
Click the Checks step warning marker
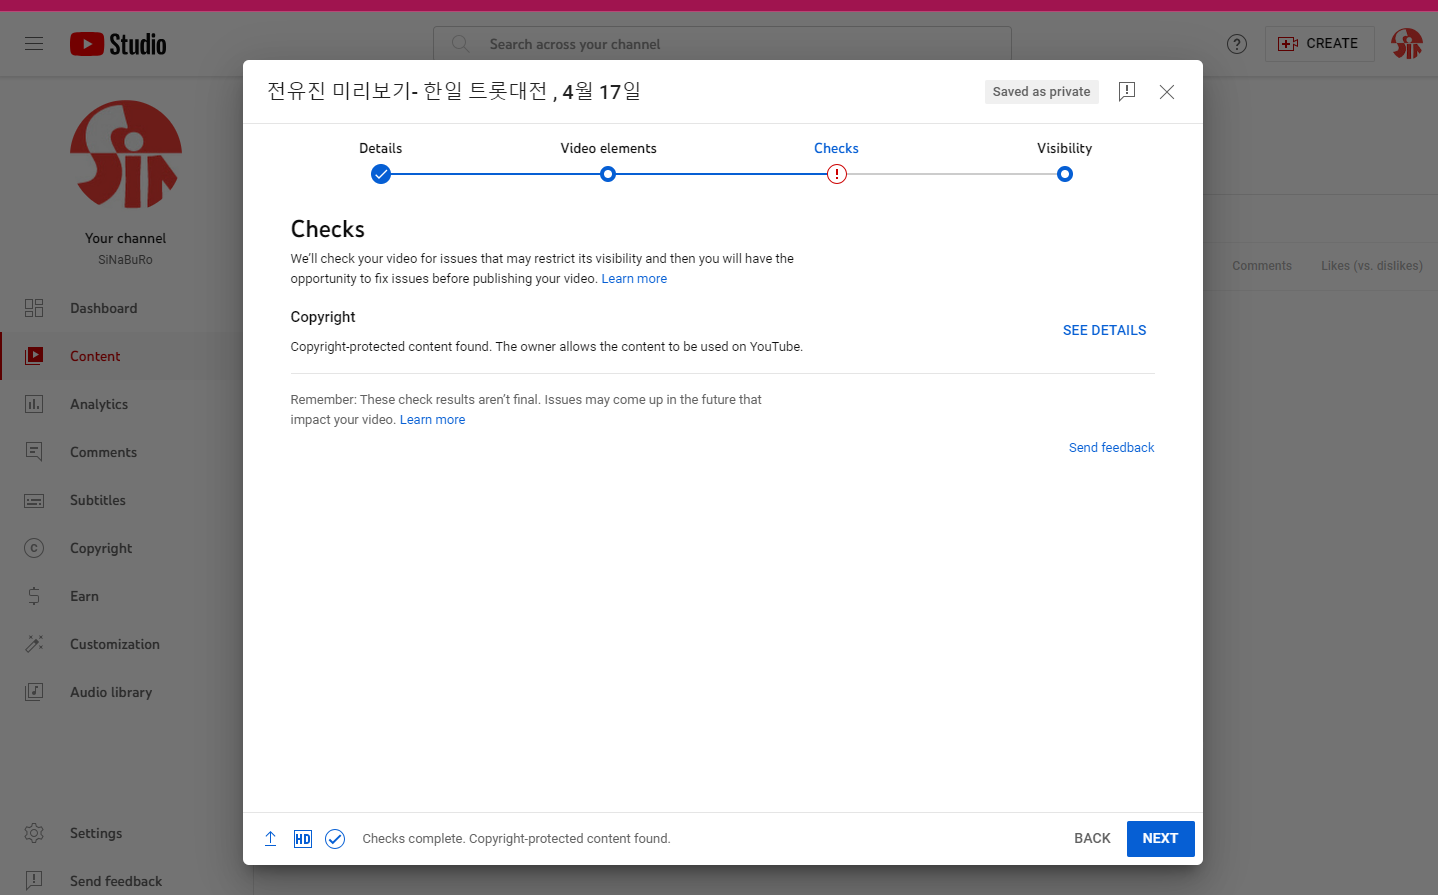click(x=837, y=174)
